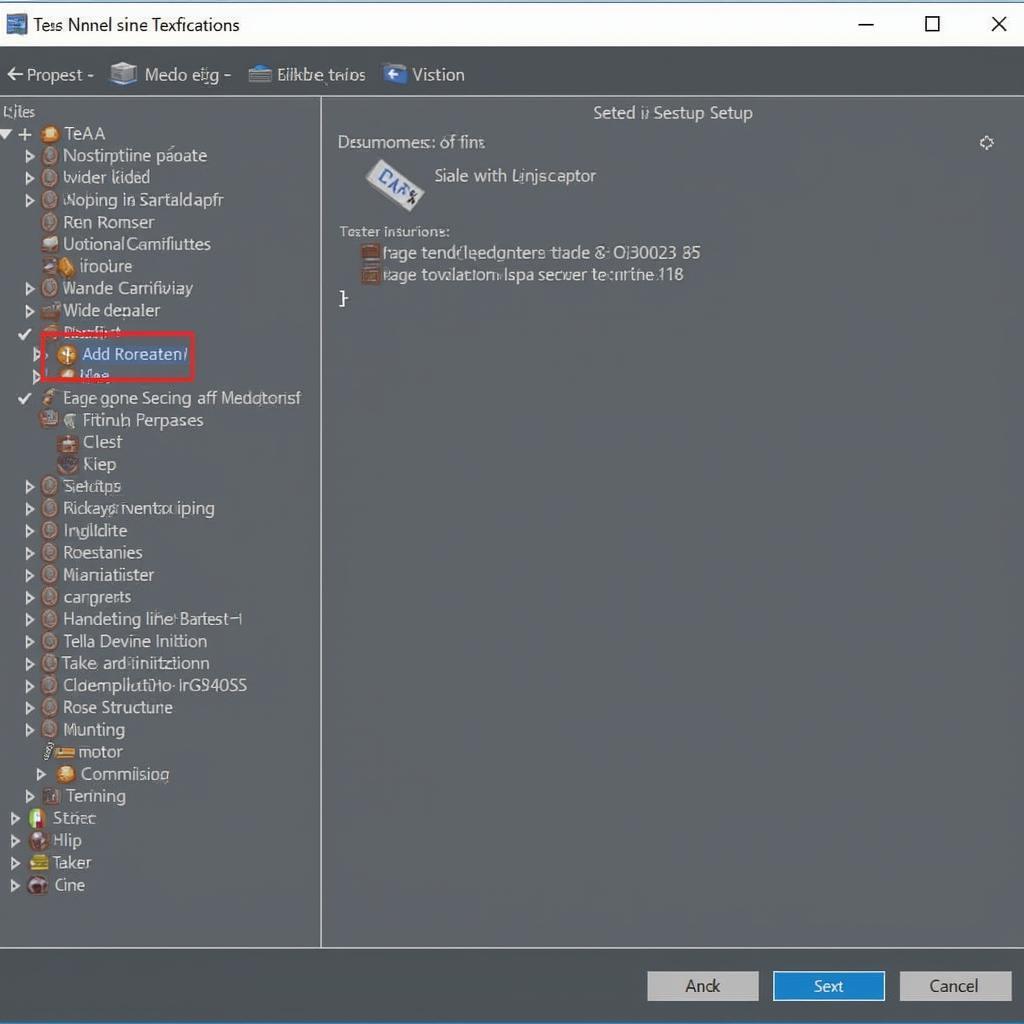This screenshot has width=1024, height=1024.
Task: Click the Eage gone Secing row icon
Action: tap(49, 397)
